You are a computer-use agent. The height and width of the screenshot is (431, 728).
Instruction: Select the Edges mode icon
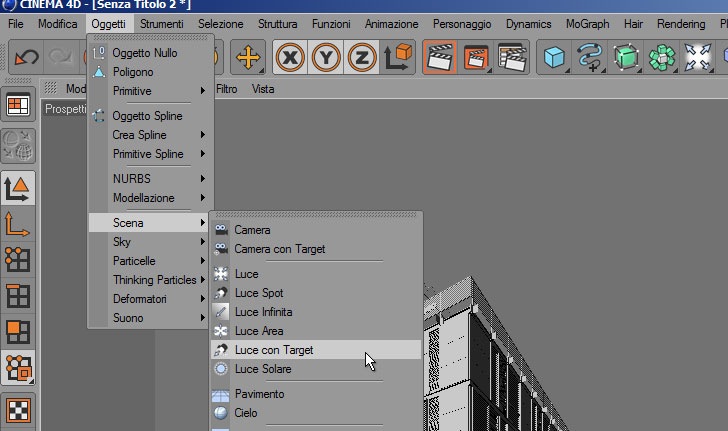pyautogui.click(x=18, y=296)
